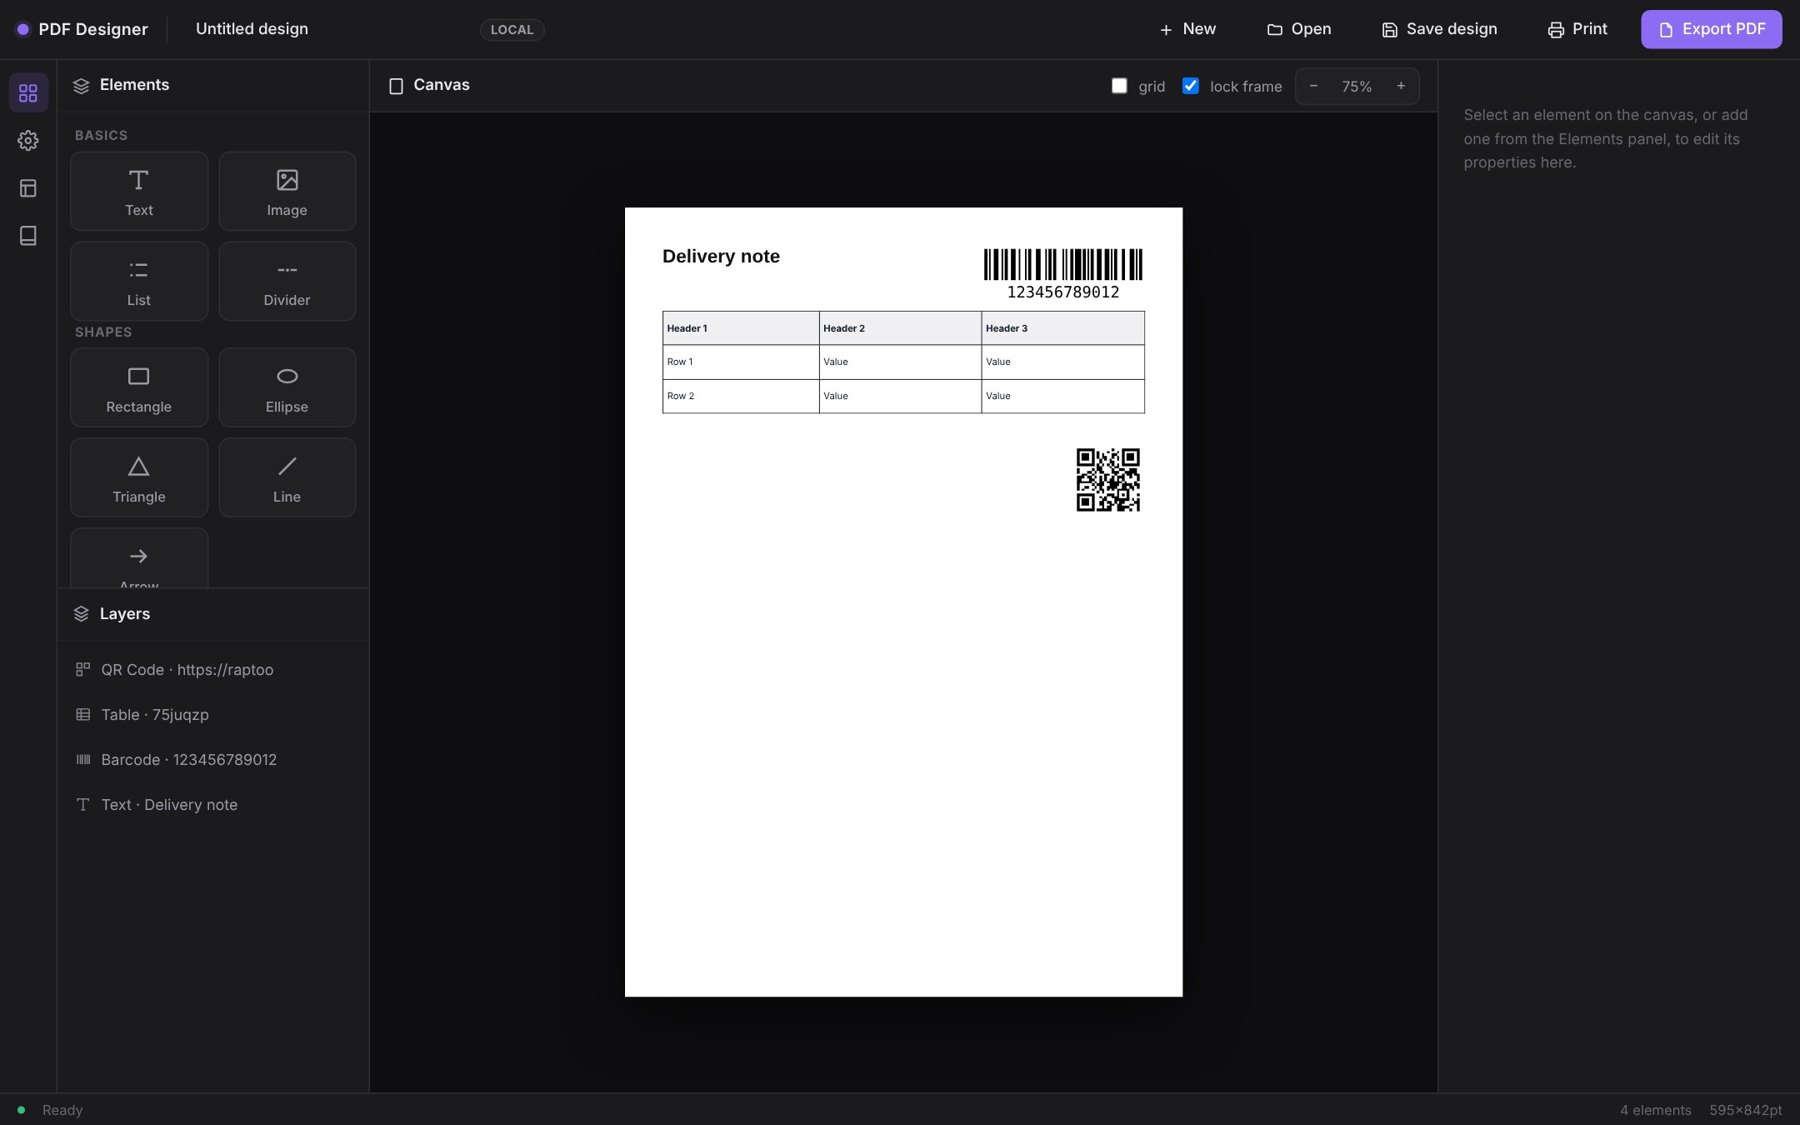The width and height of the screenshot is (1800, 1125).
Task: Click the LOCAL badge
Action: [x=512, y=30]
